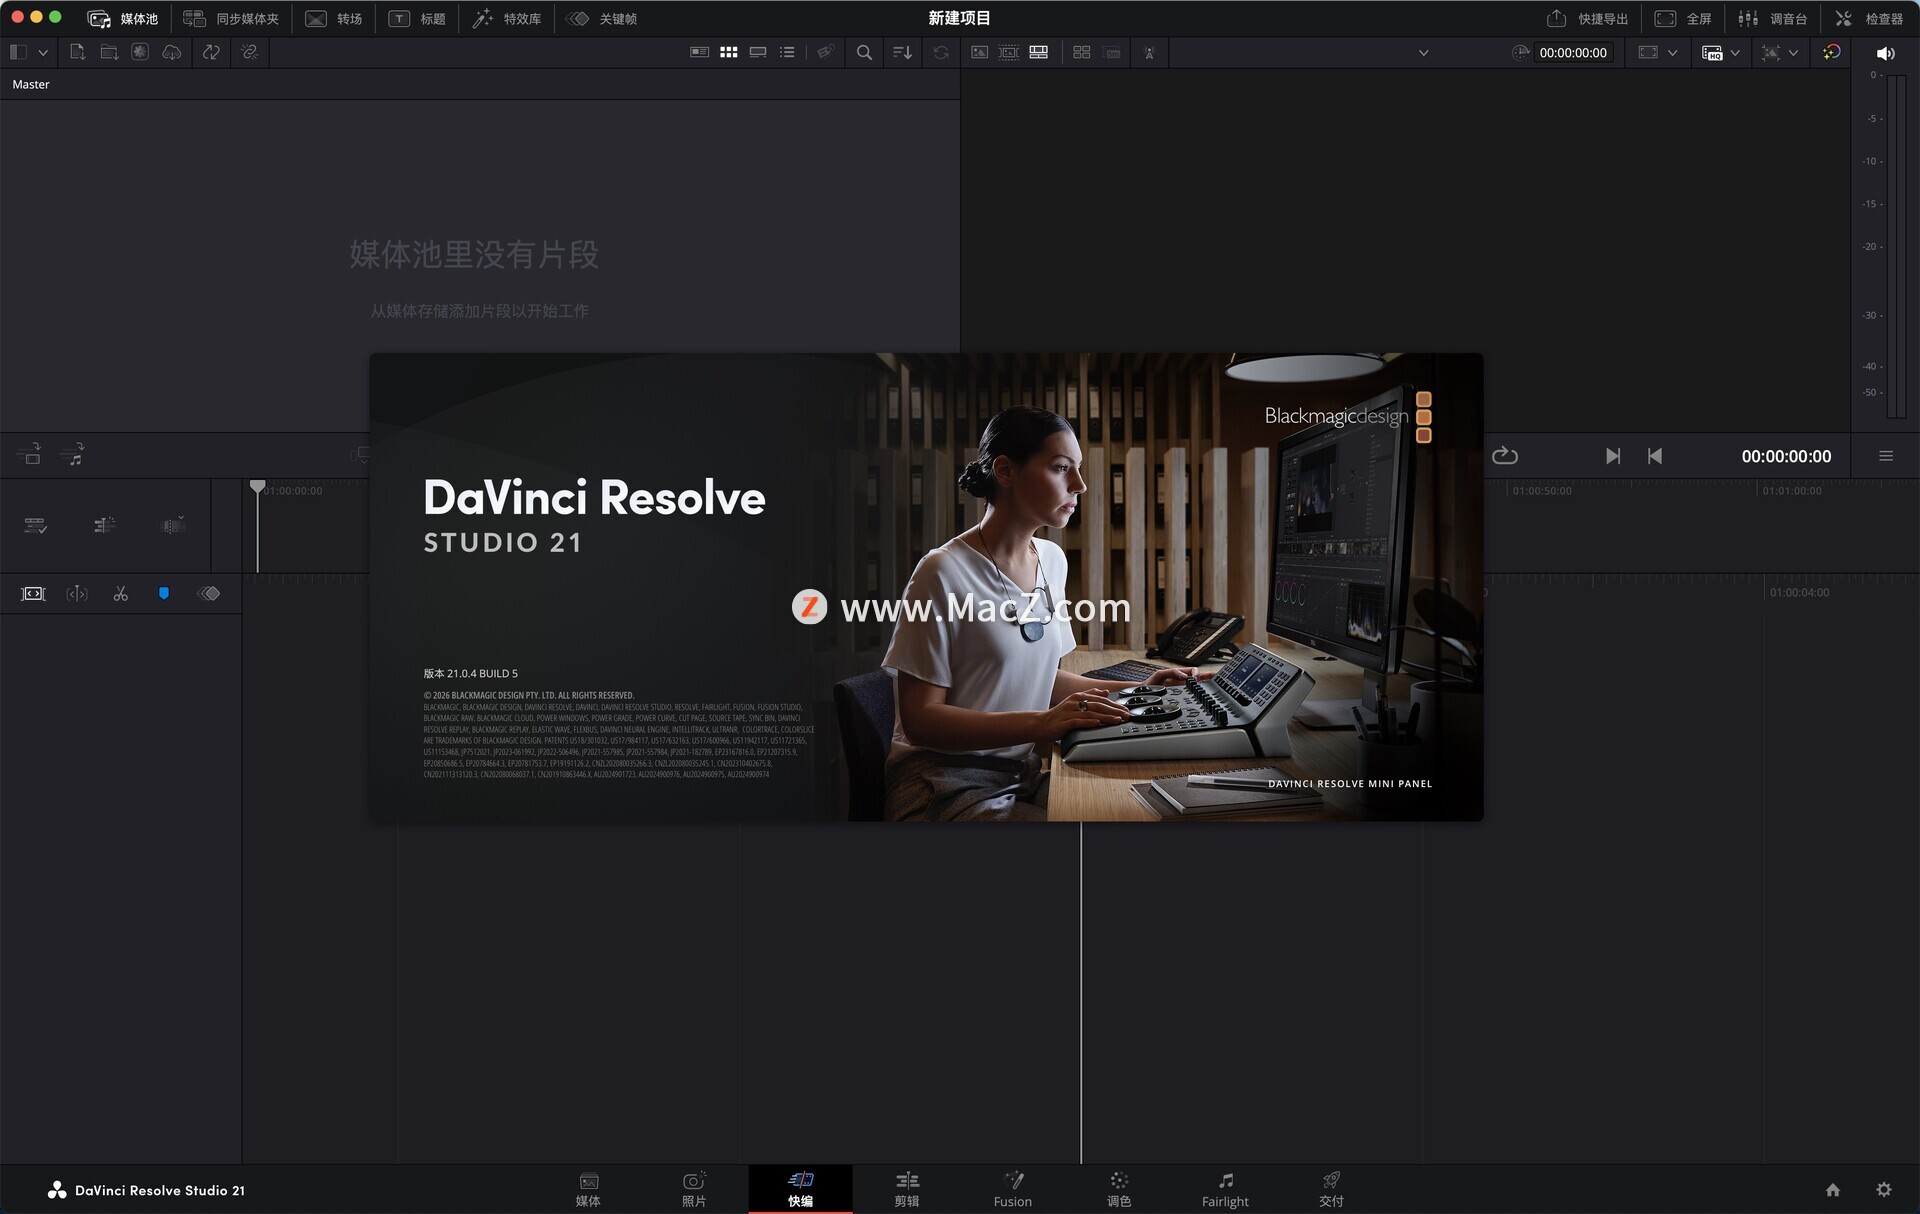Select the Master bin label
This screenshot has height=1214, width=1920.
pos(31,84)
